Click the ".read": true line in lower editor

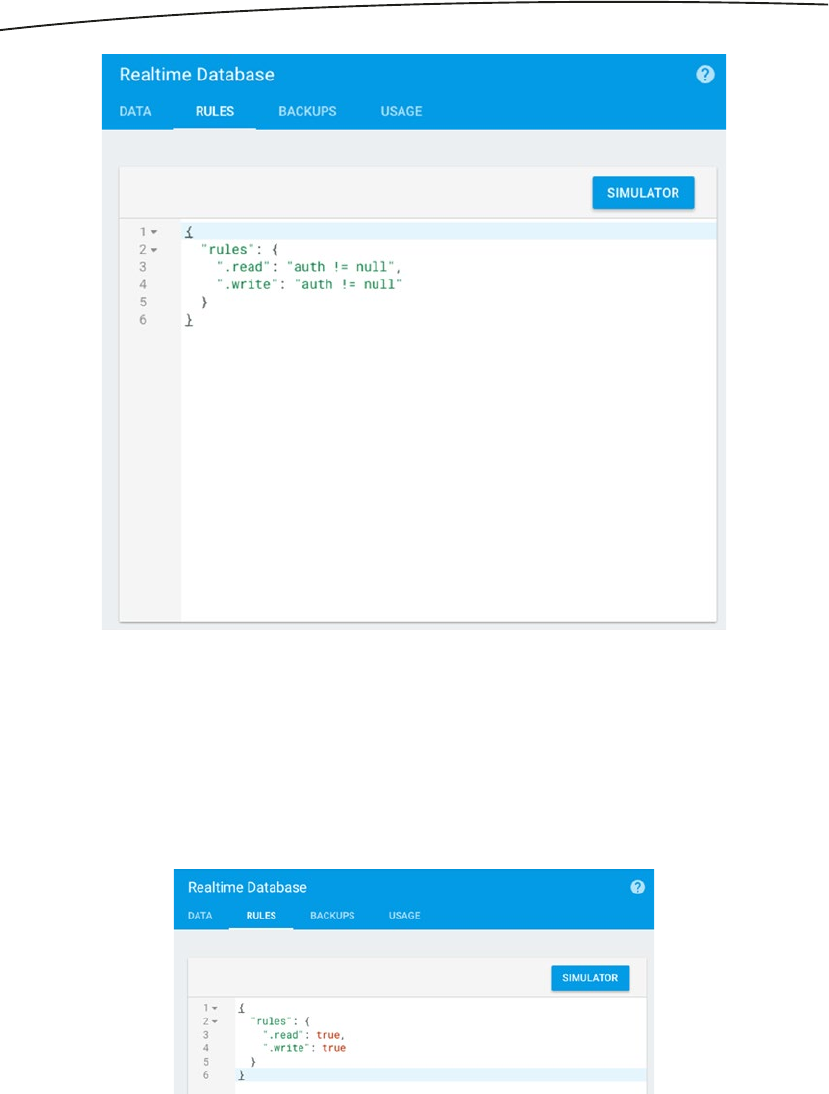pyautogui.click(x=304, y=1035)
